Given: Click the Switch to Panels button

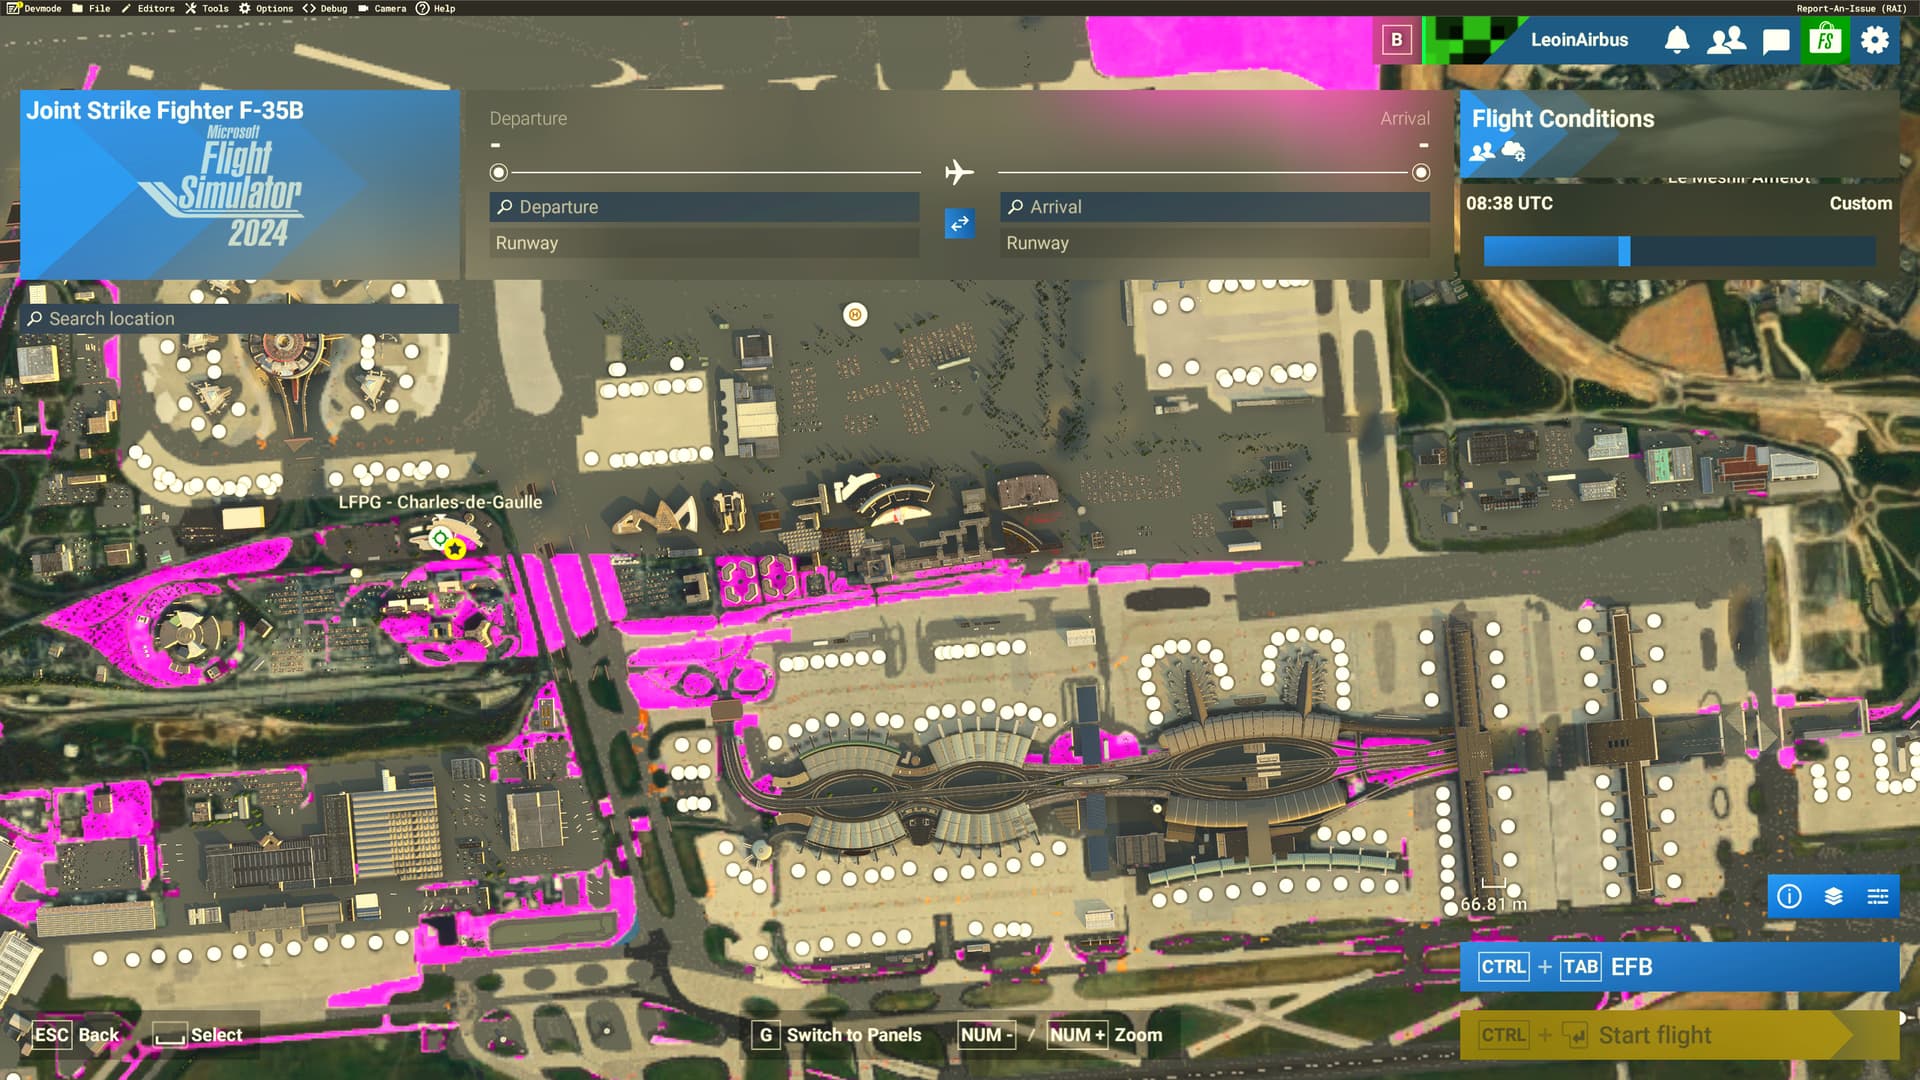Looking at the screenshot, I should click(x=838, y=1035).
